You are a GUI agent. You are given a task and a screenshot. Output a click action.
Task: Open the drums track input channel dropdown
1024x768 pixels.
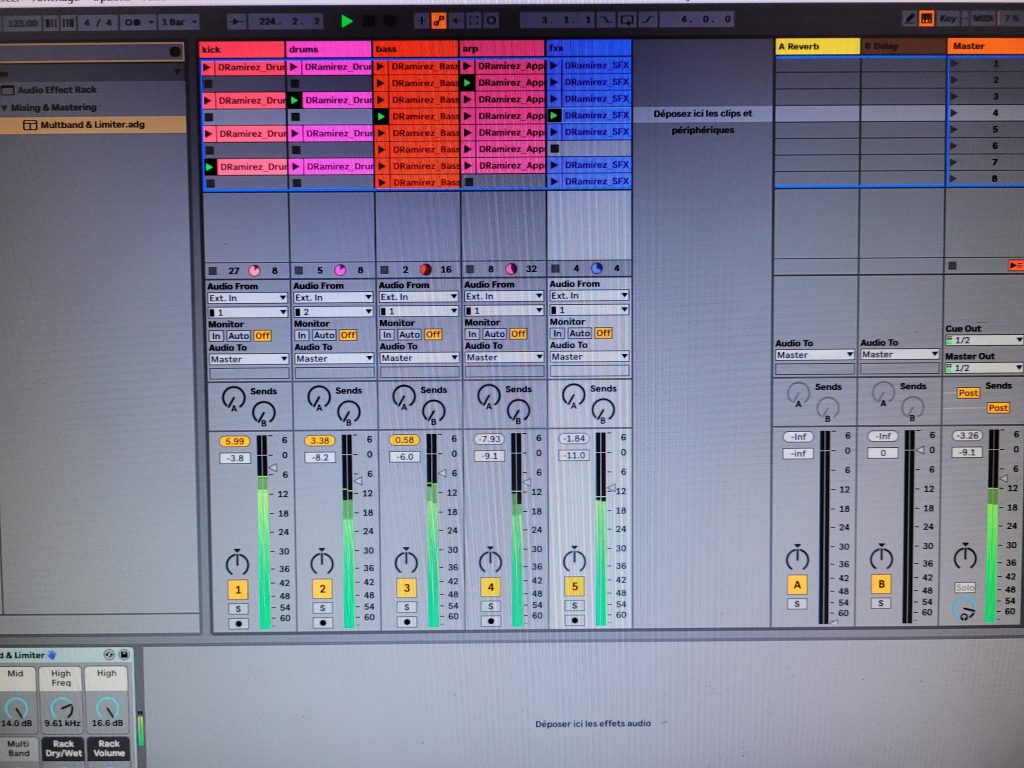333,312
